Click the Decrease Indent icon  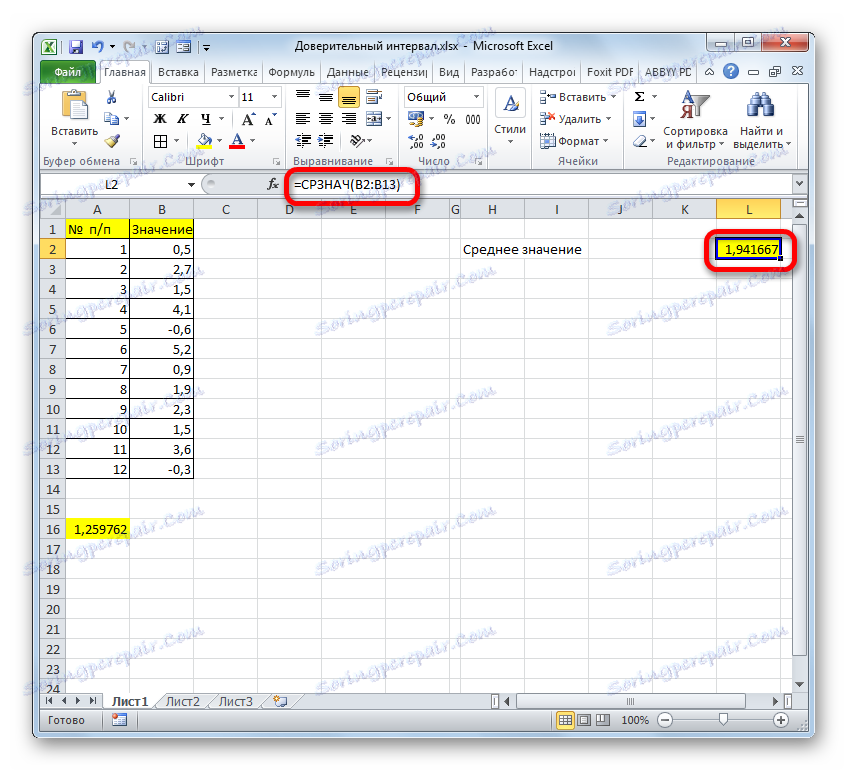click(x=303, y=141)
